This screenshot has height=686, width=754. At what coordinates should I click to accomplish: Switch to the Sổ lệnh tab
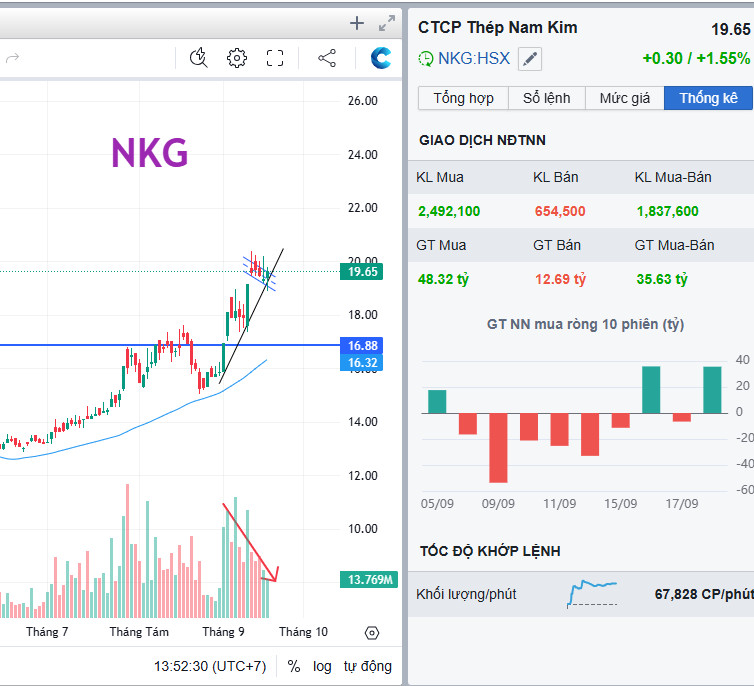point(547,98)
